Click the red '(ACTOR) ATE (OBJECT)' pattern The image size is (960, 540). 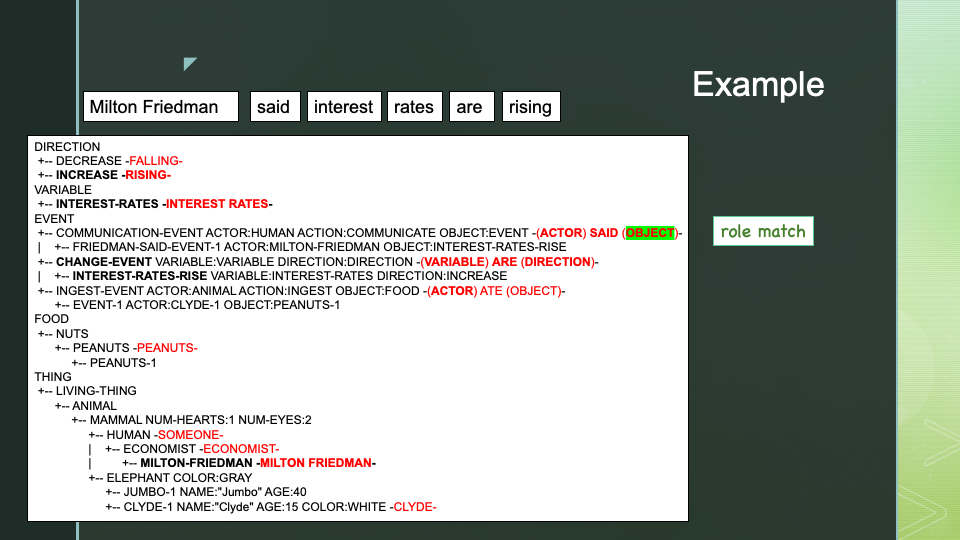pos(494,291)
